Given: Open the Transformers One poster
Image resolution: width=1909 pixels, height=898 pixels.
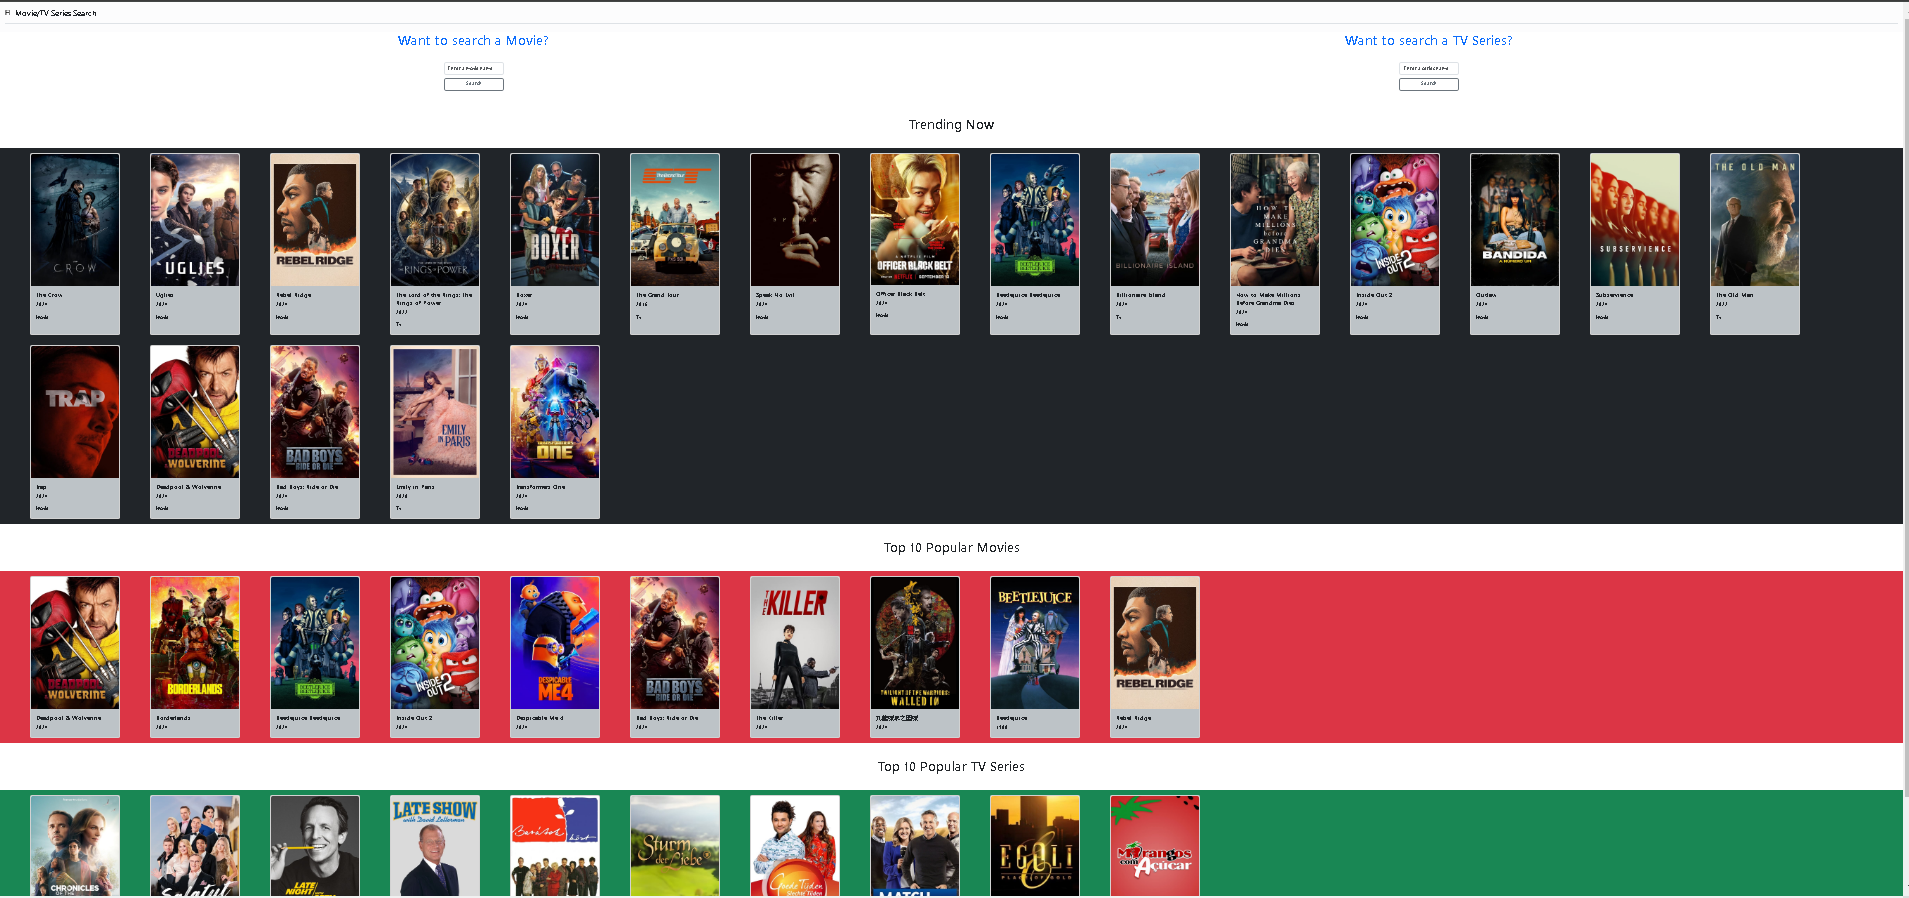Looking at the screenshot, I should click(x=555, y=412).
